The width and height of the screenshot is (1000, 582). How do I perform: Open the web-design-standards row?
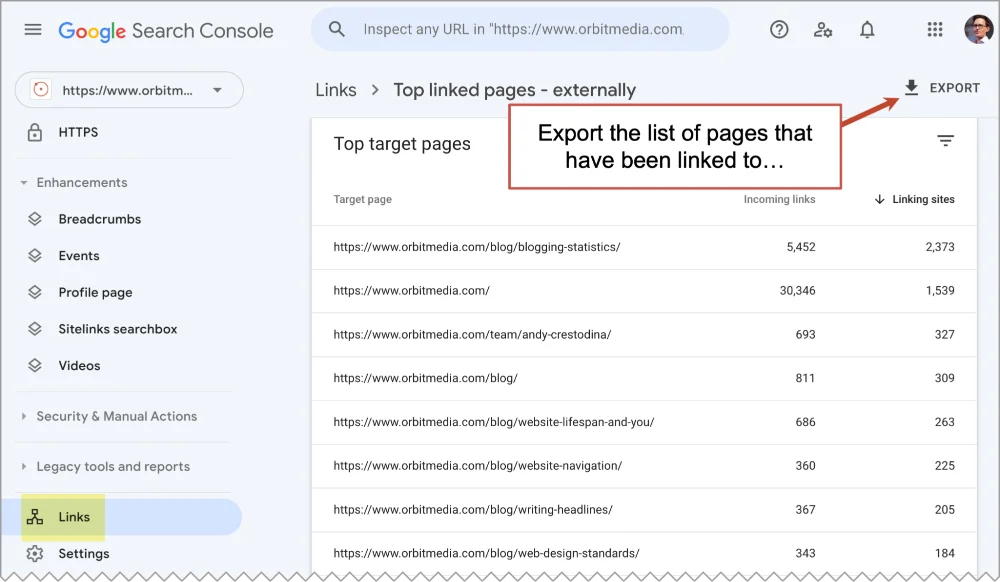coord(644,553)
